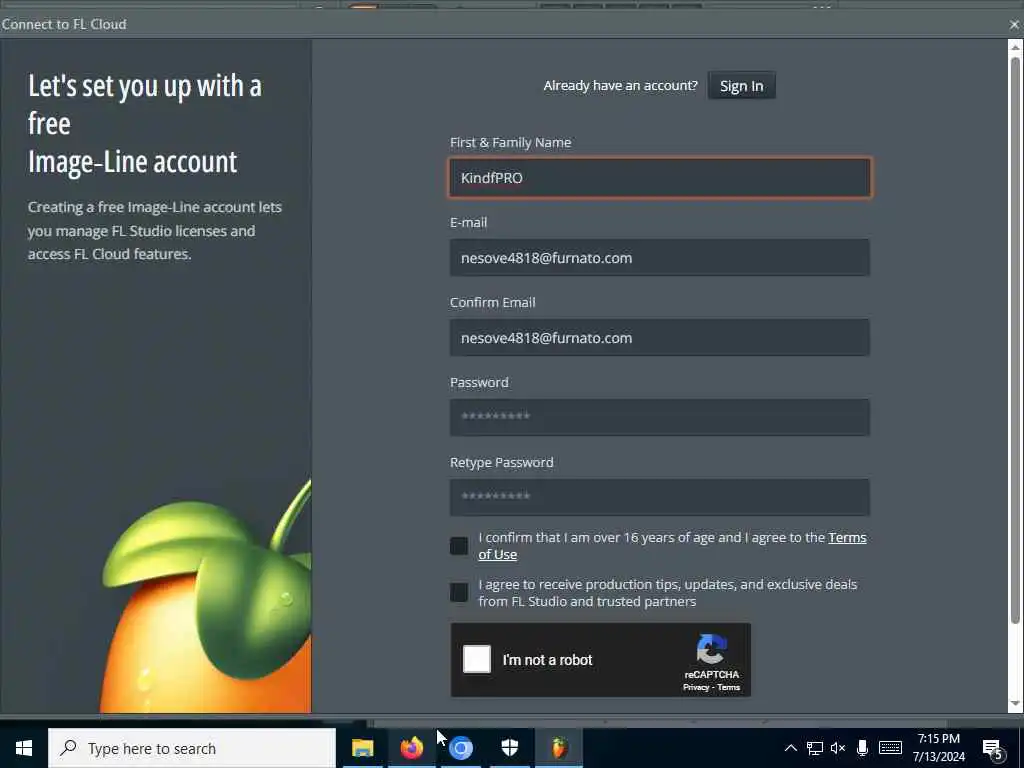Click the Password input field

pos(660,417)
